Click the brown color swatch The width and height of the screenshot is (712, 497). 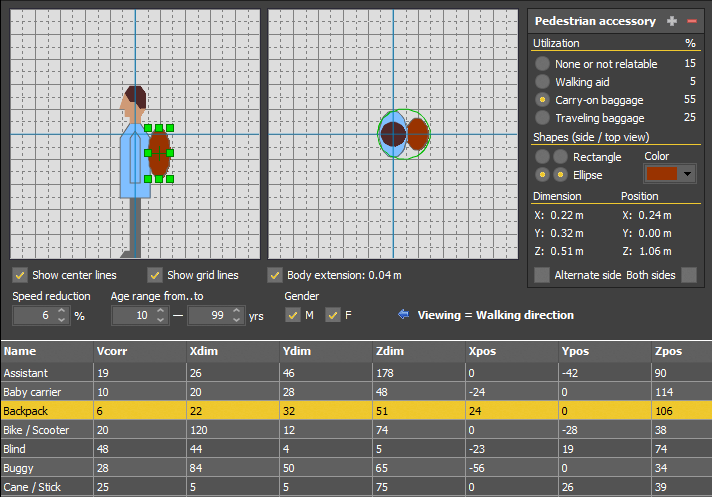(662, 174)
